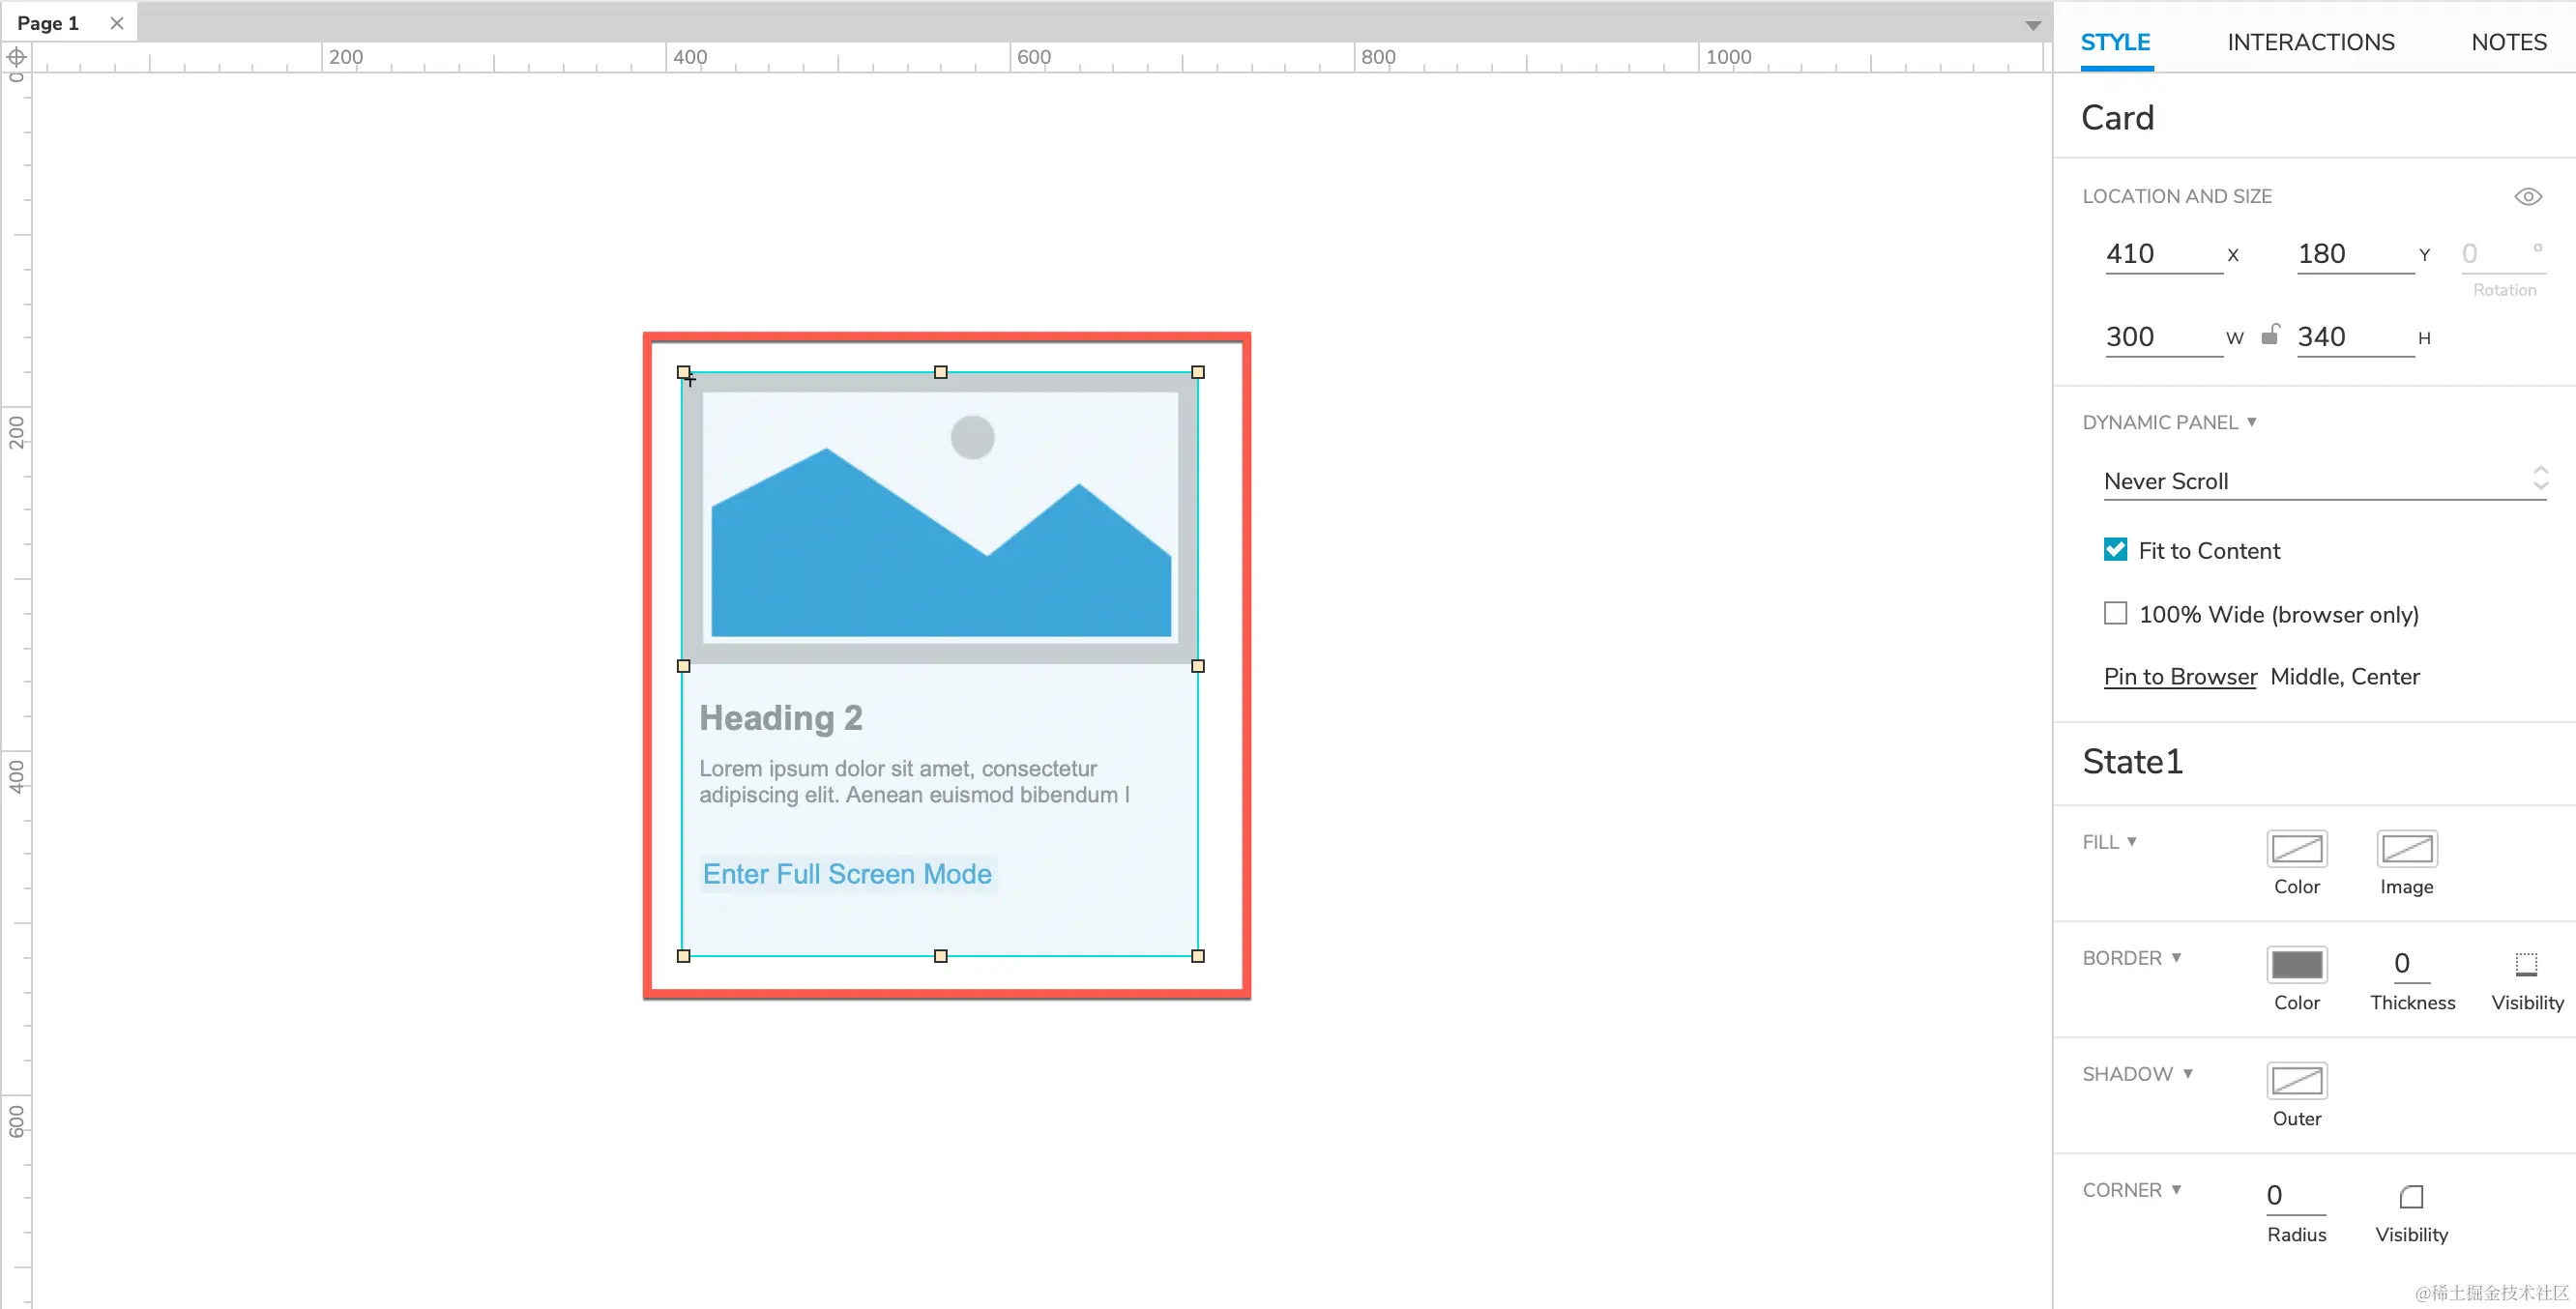This screenshot has width=2576, height=1309.
Task: Click the Pin to Browser link
Action: tap(2180, 677)
